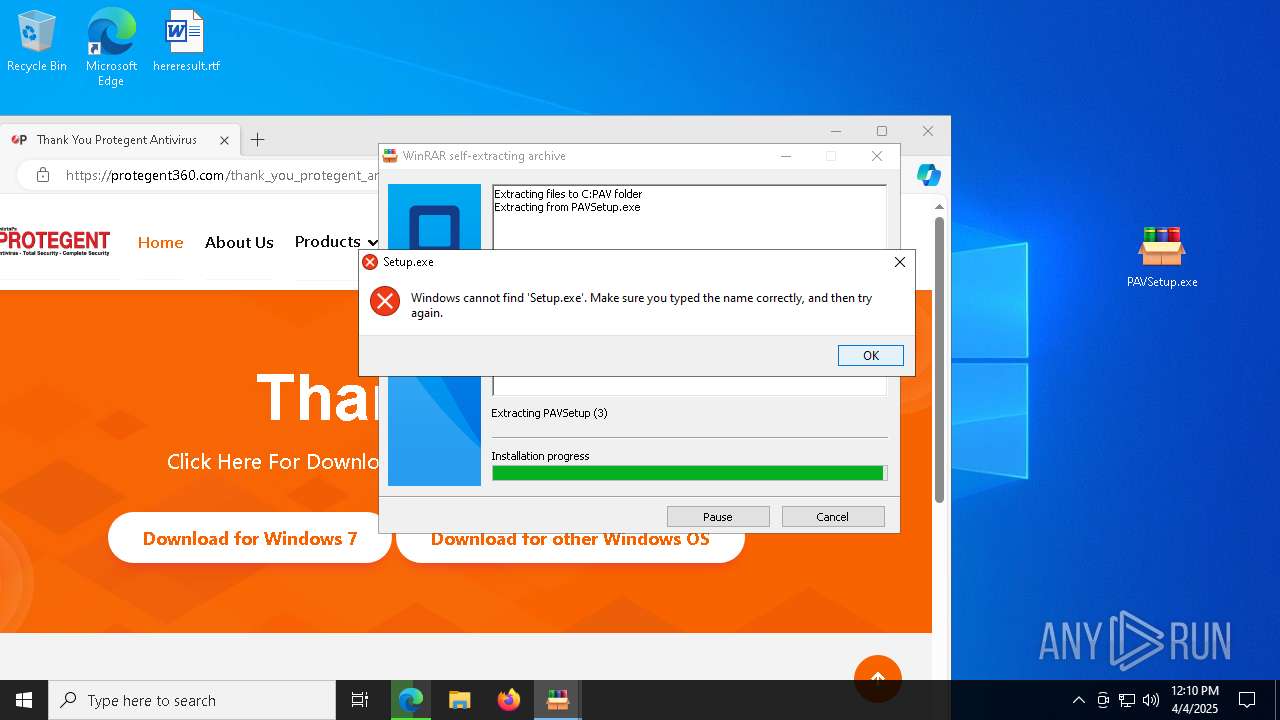Open the notification center
This screenshot has height=720, width=1280.
click(1247, 700)
